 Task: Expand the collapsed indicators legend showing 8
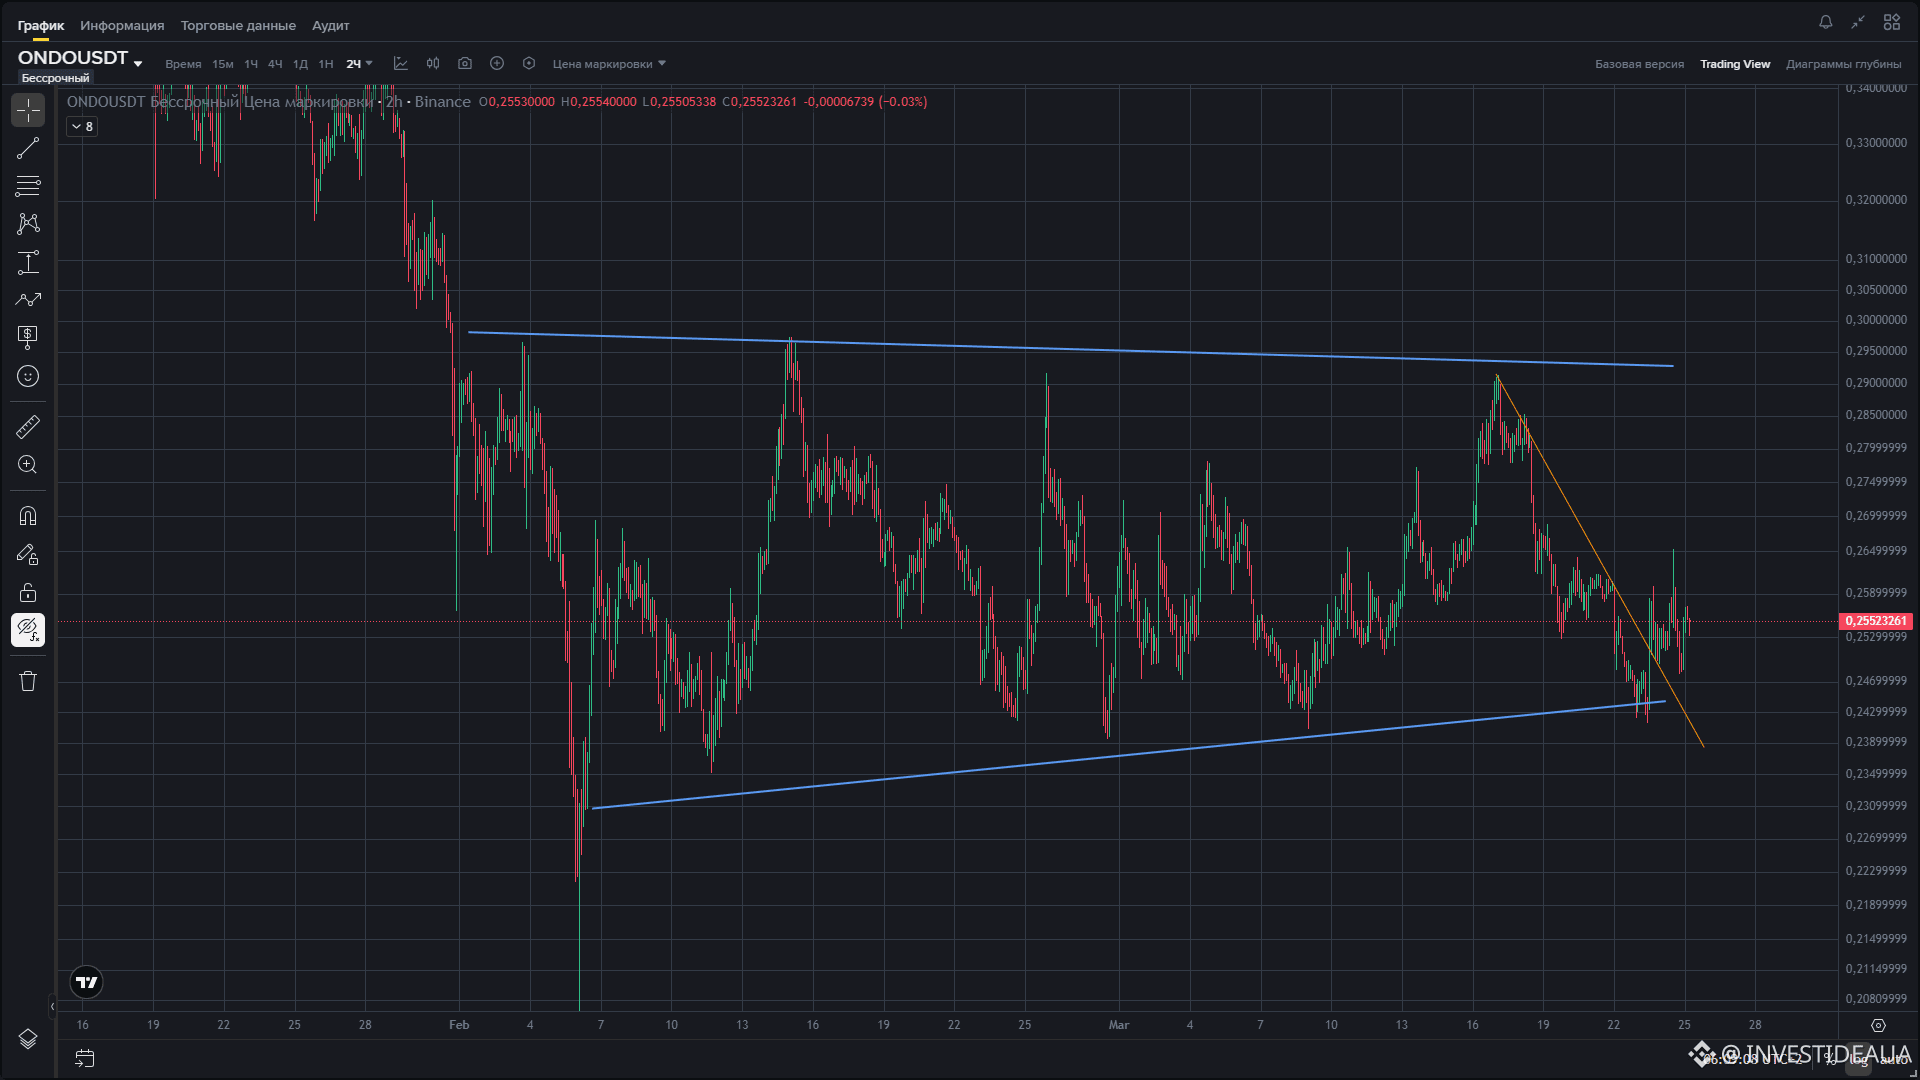click(x=82, y=127)
